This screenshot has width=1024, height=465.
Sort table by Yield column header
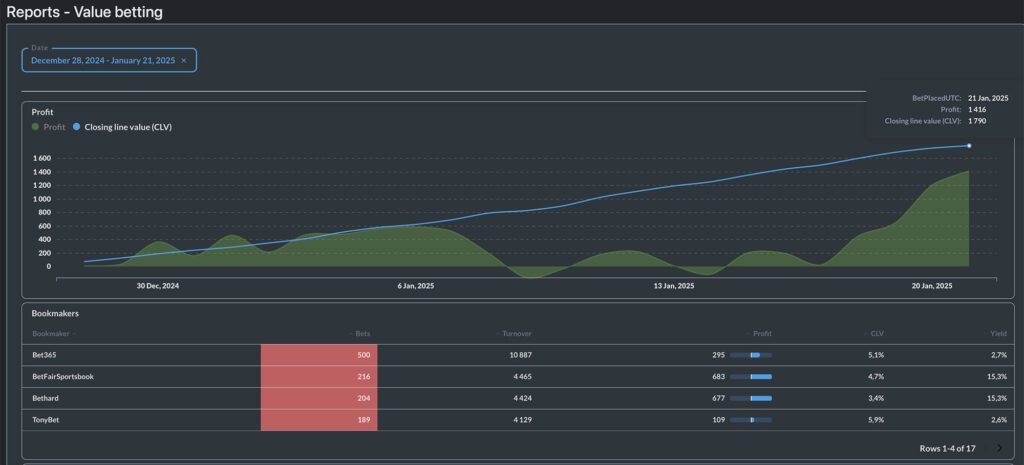(997, 333)
